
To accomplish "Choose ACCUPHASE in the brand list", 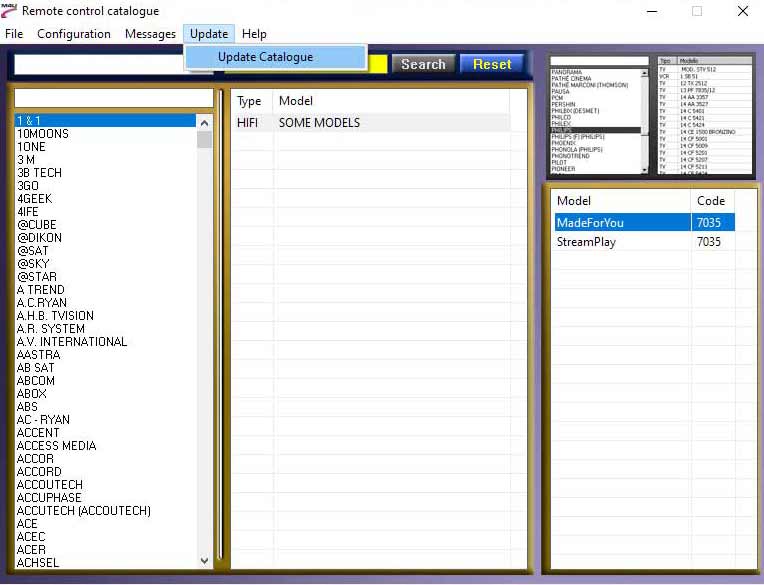I will tap(49, 498).
